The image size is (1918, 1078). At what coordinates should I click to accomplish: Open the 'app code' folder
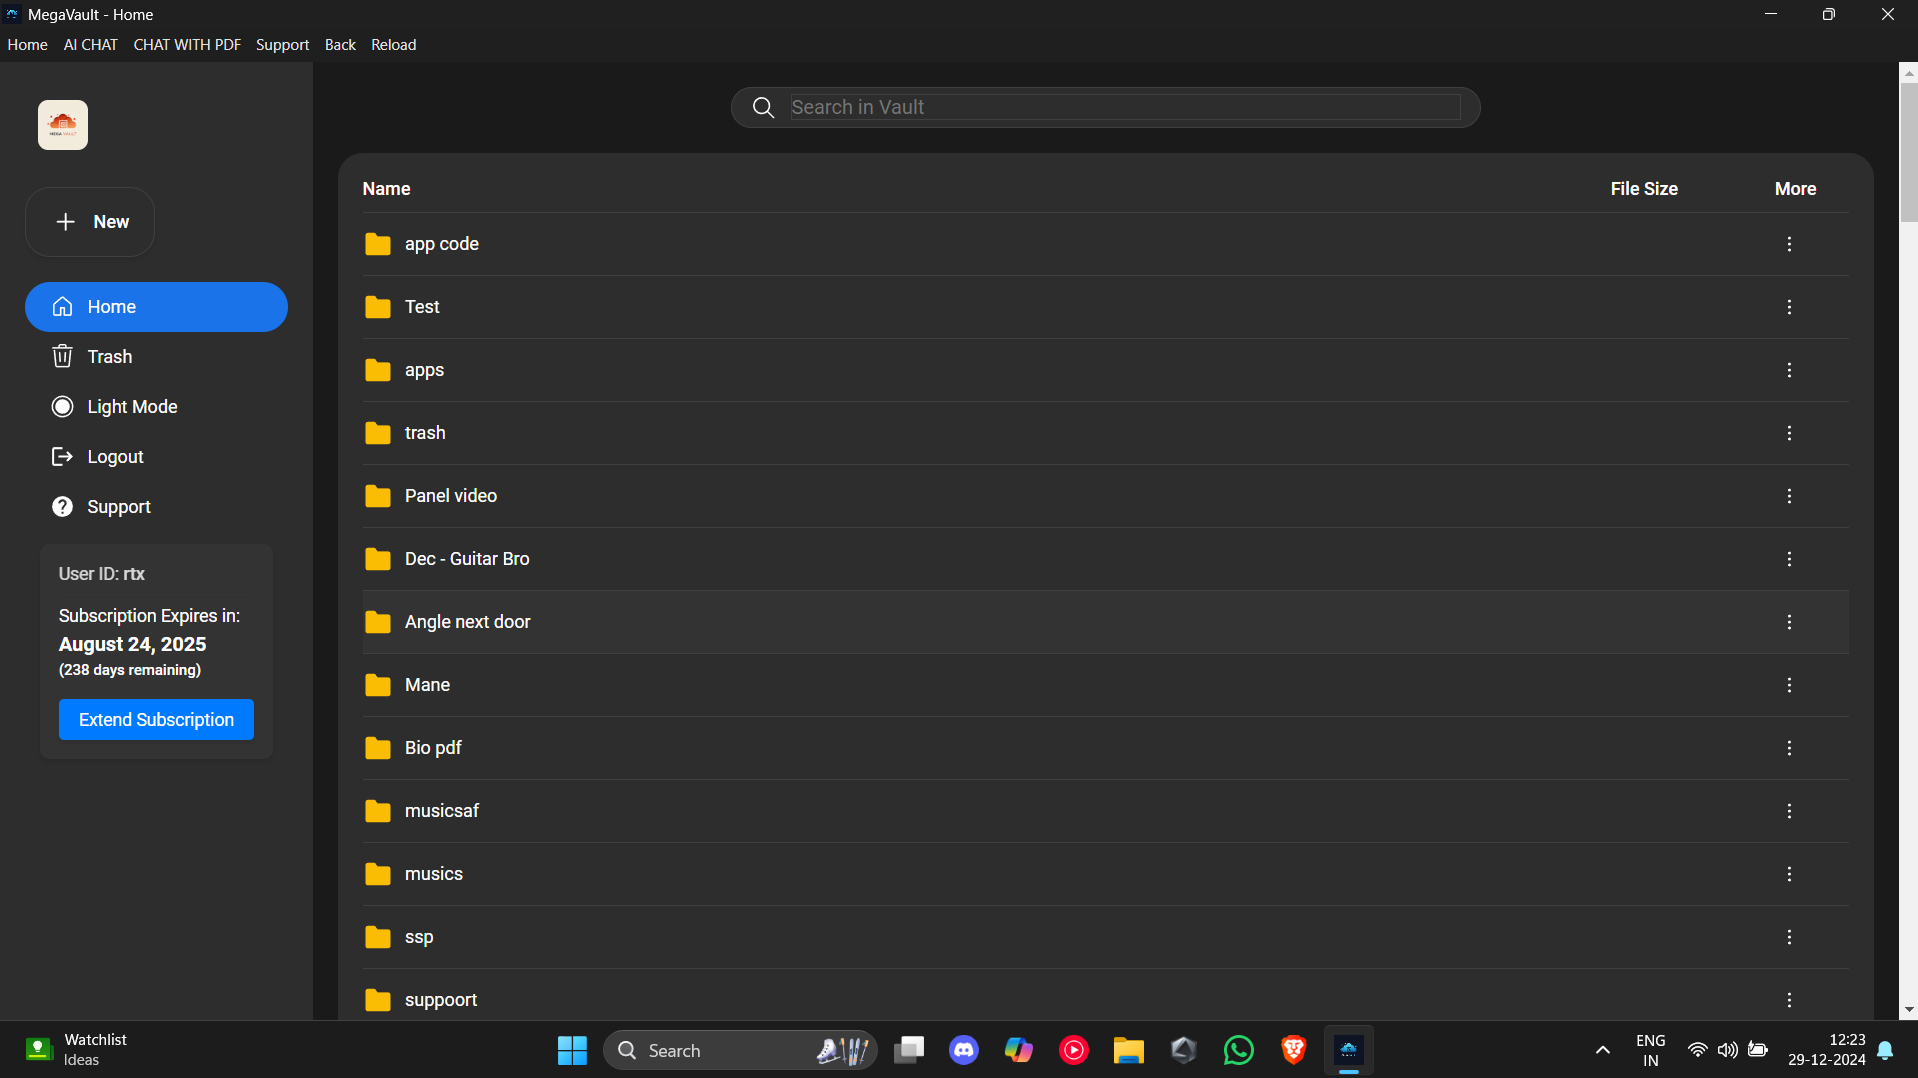coord(441,243)
